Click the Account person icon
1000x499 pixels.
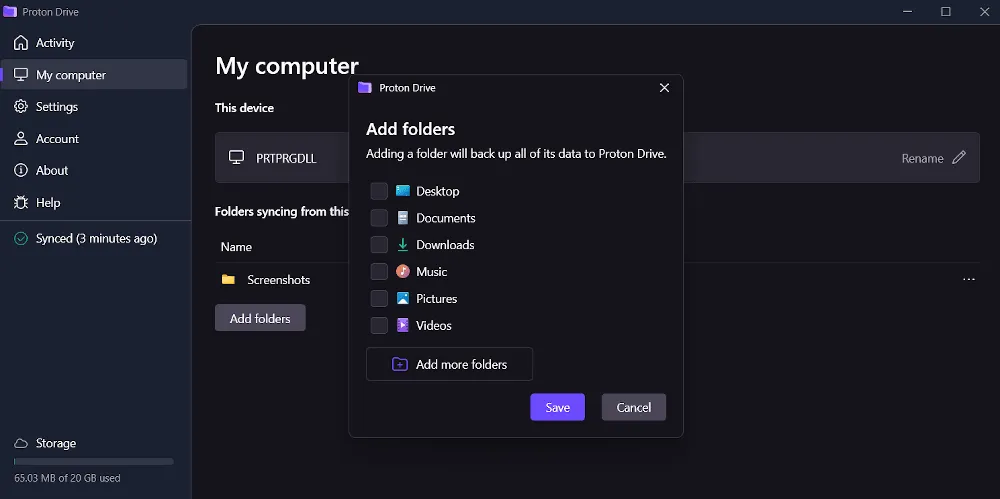coord(20,139)
